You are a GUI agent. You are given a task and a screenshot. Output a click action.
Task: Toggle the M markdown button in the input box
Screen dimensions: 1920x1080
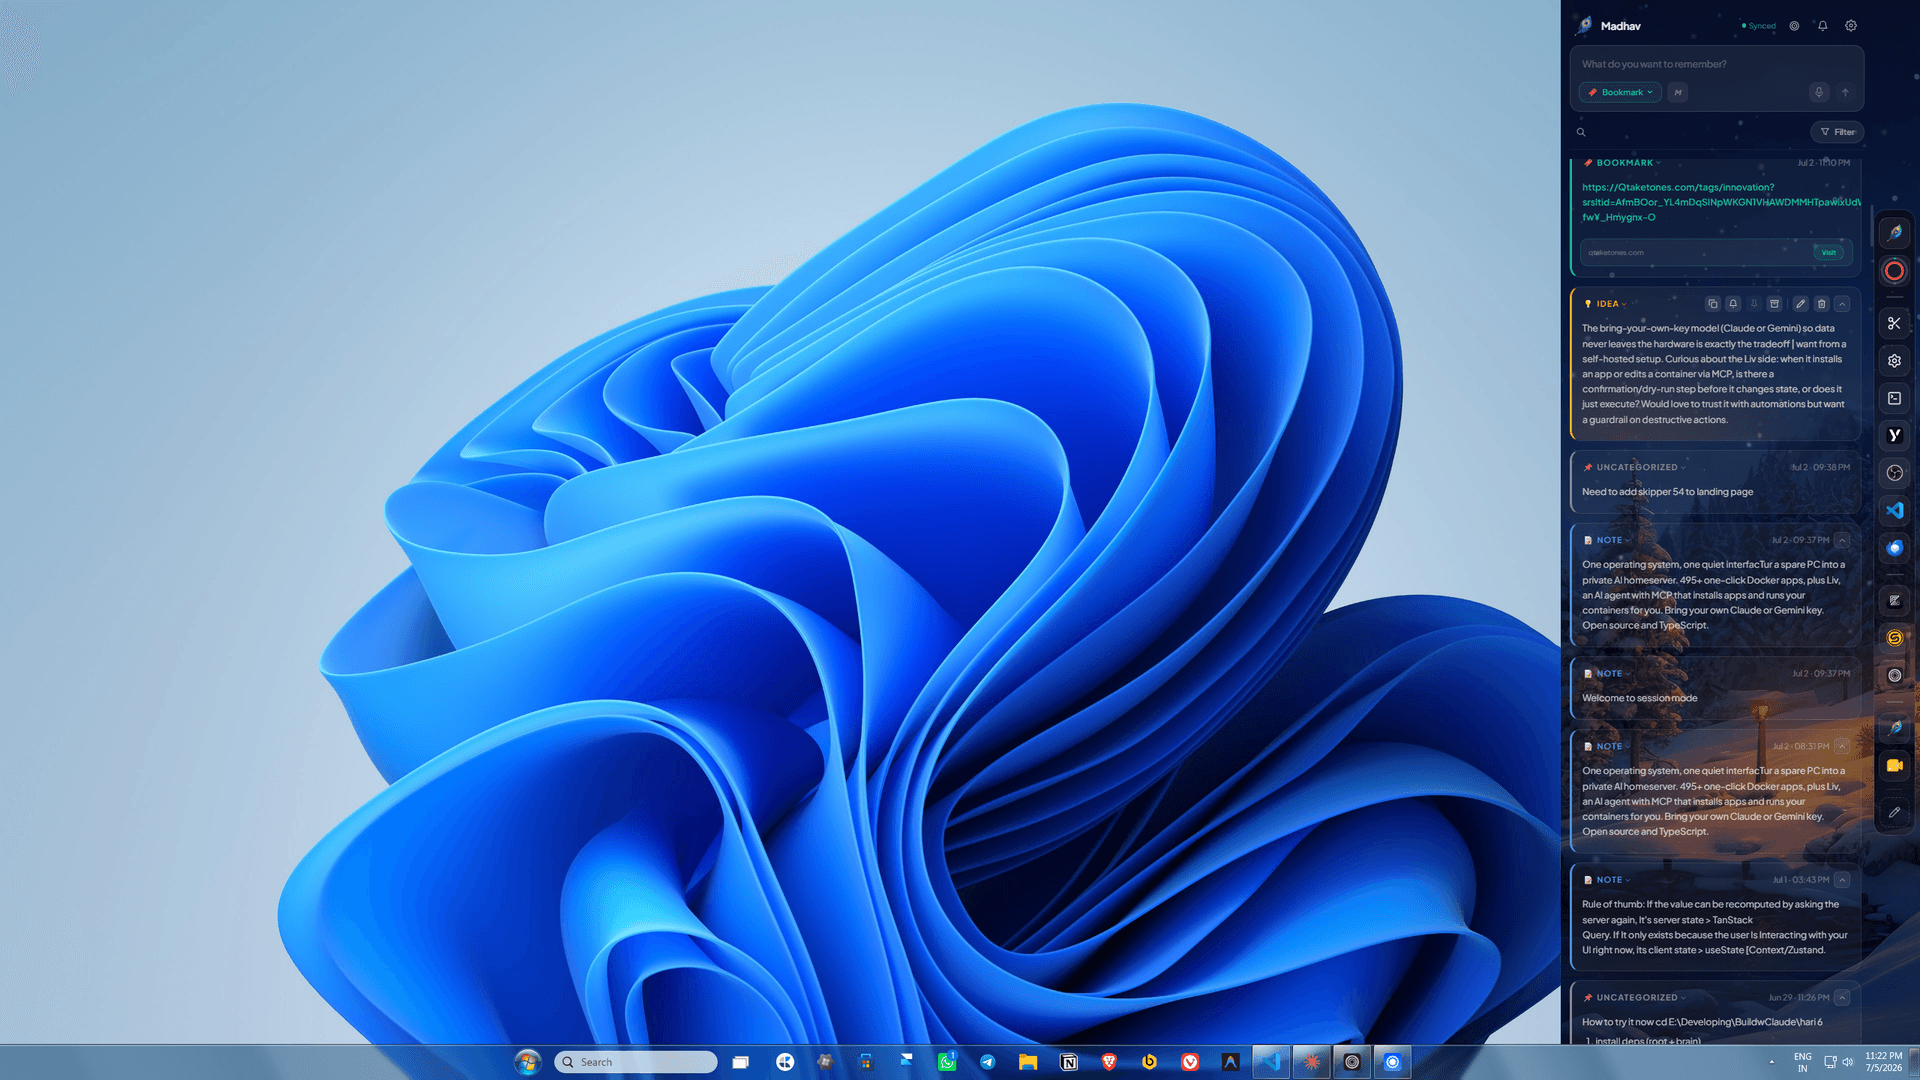pyautogui.click(x=1678, y=92)
